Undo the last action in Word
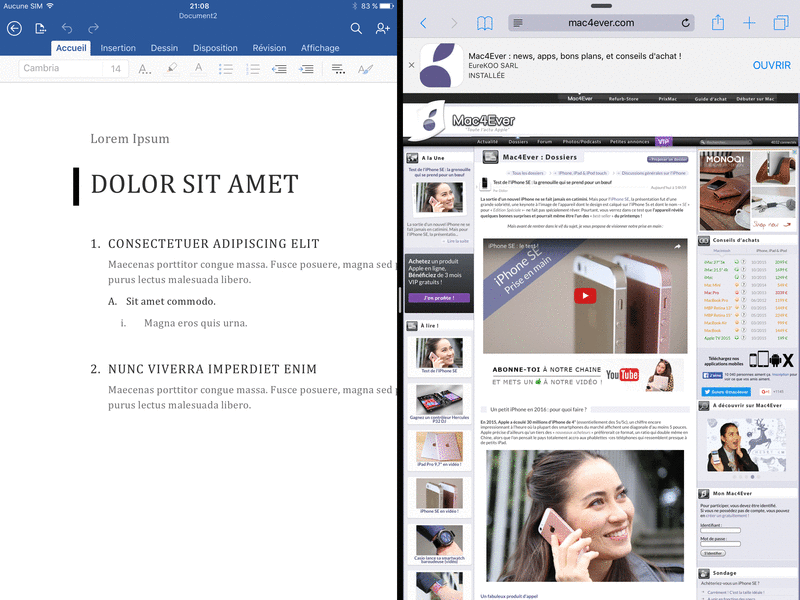This screenshot has width=800, height=600. [x=67, y=28]
